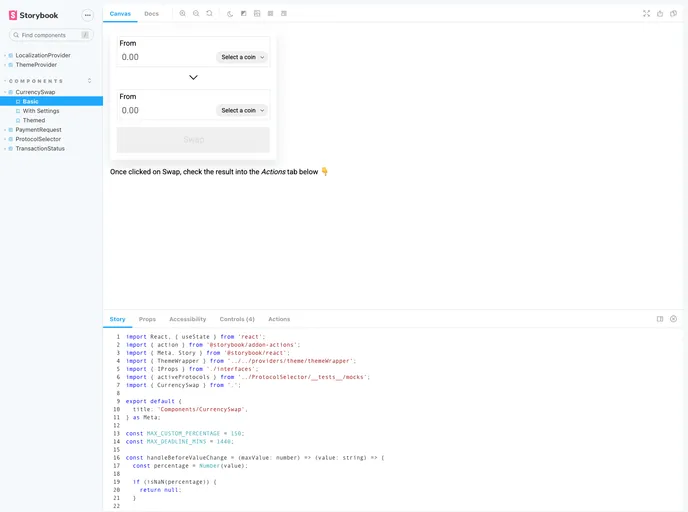Expand the ProtocolSelector component
Image resolution: width=688 pixels, height=512 pixels.
click(x=38, y=139)
